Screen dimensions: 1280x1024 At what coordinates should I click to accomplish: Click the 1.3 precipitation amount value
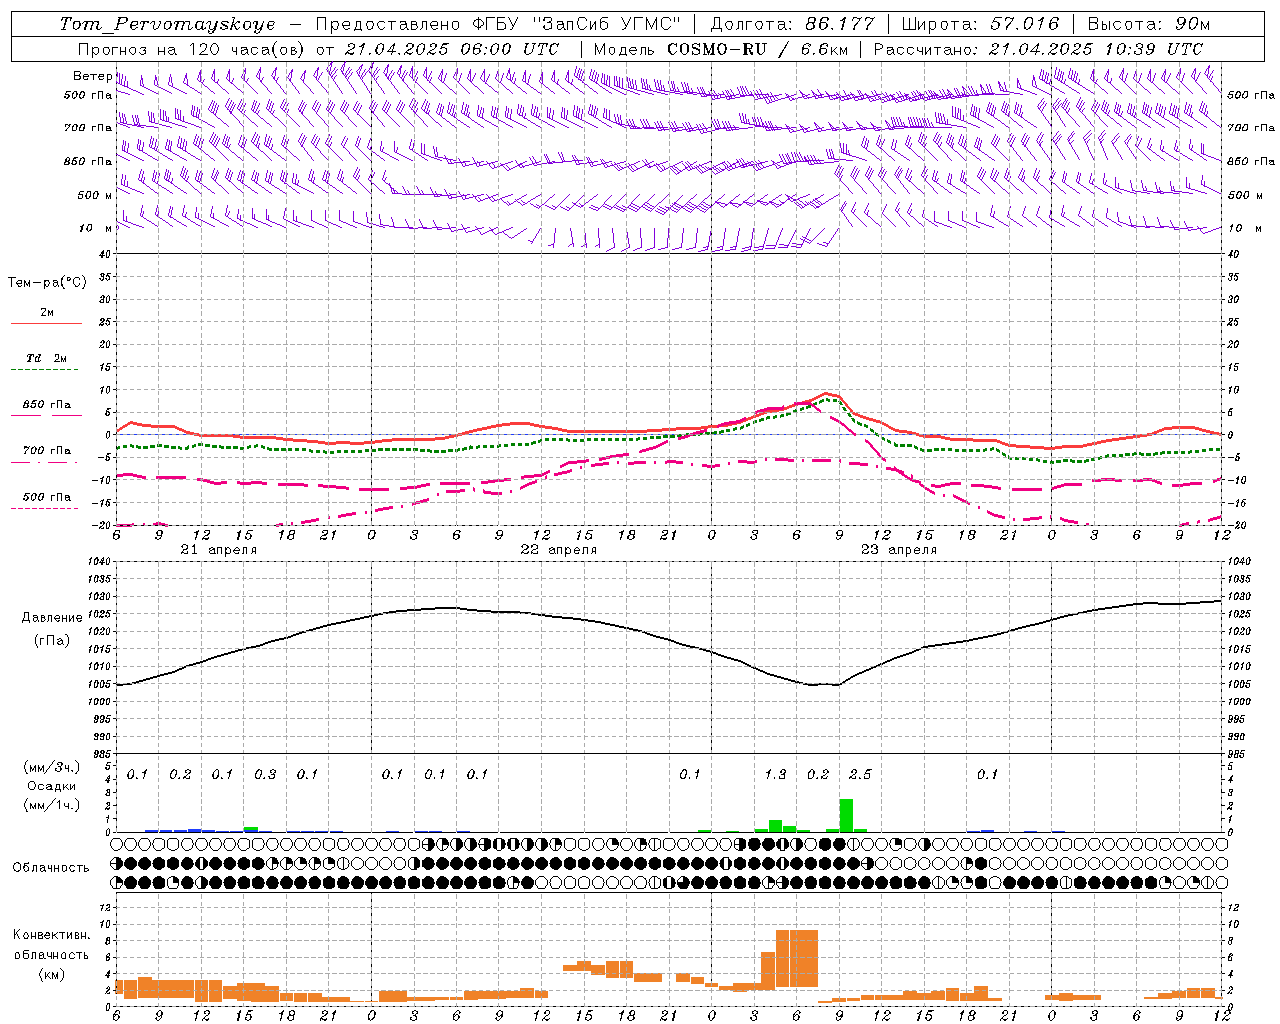[775, 774]
